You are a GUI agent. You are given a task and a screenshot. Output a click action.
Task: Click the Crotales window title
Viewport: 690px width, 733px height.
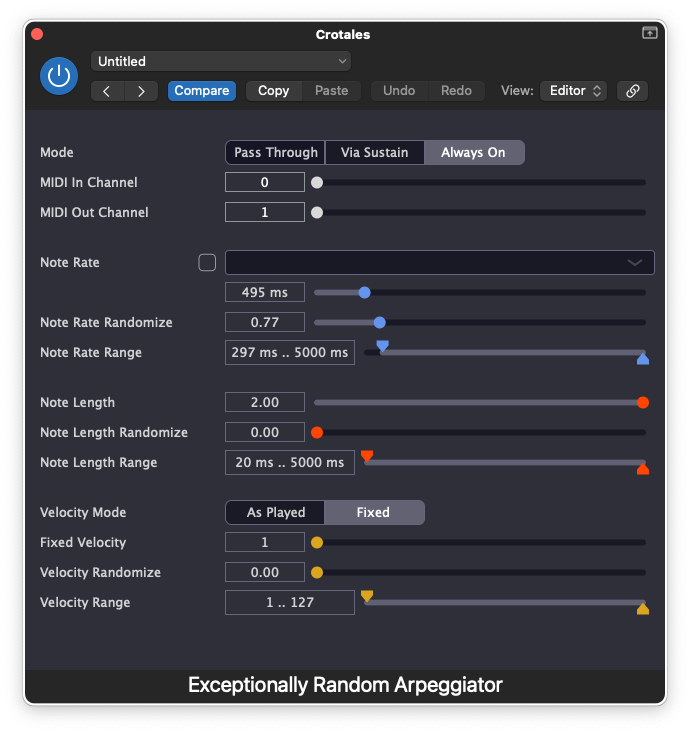coord(343,35)
